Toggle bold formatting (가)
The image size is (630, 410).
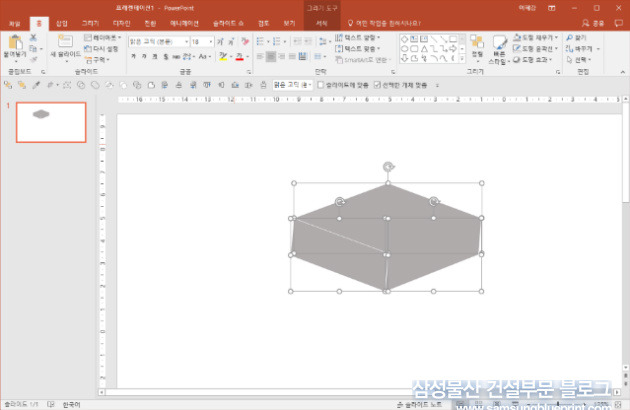click(x=133, y=56)
